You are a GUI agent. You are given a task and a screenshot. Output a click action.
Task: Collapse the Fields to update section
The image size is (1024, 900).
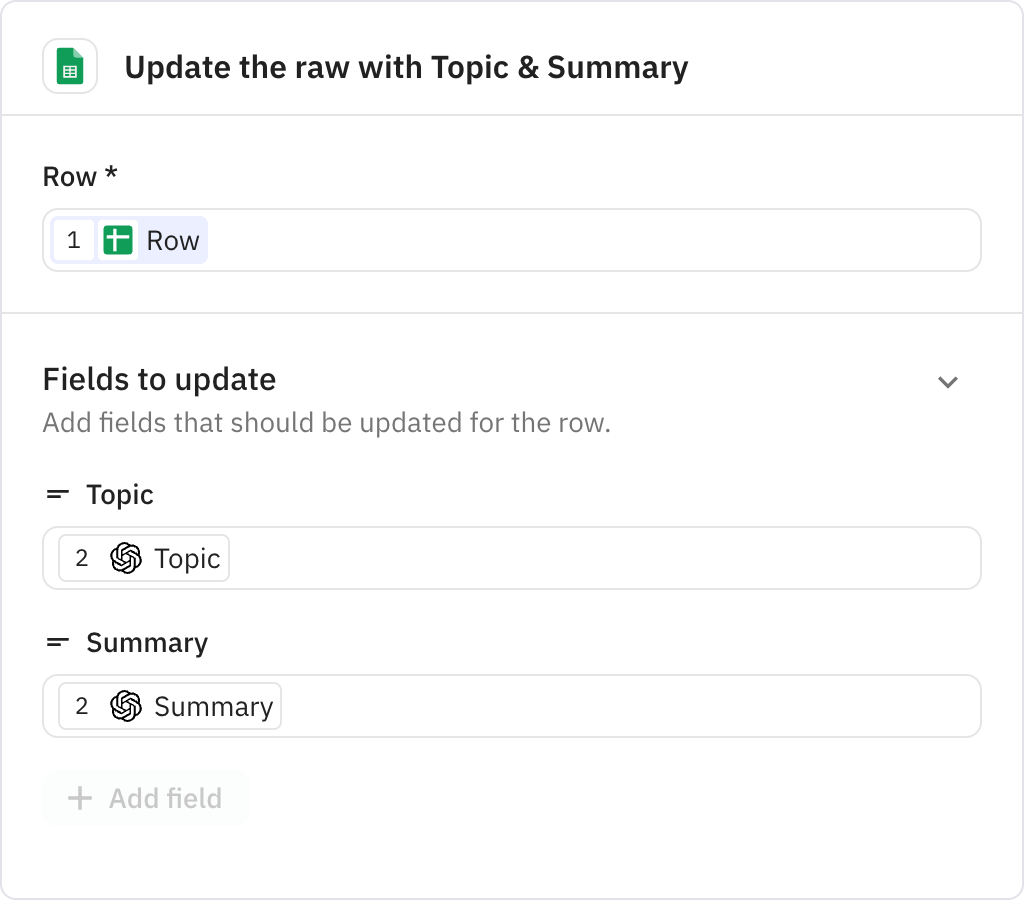948,382
